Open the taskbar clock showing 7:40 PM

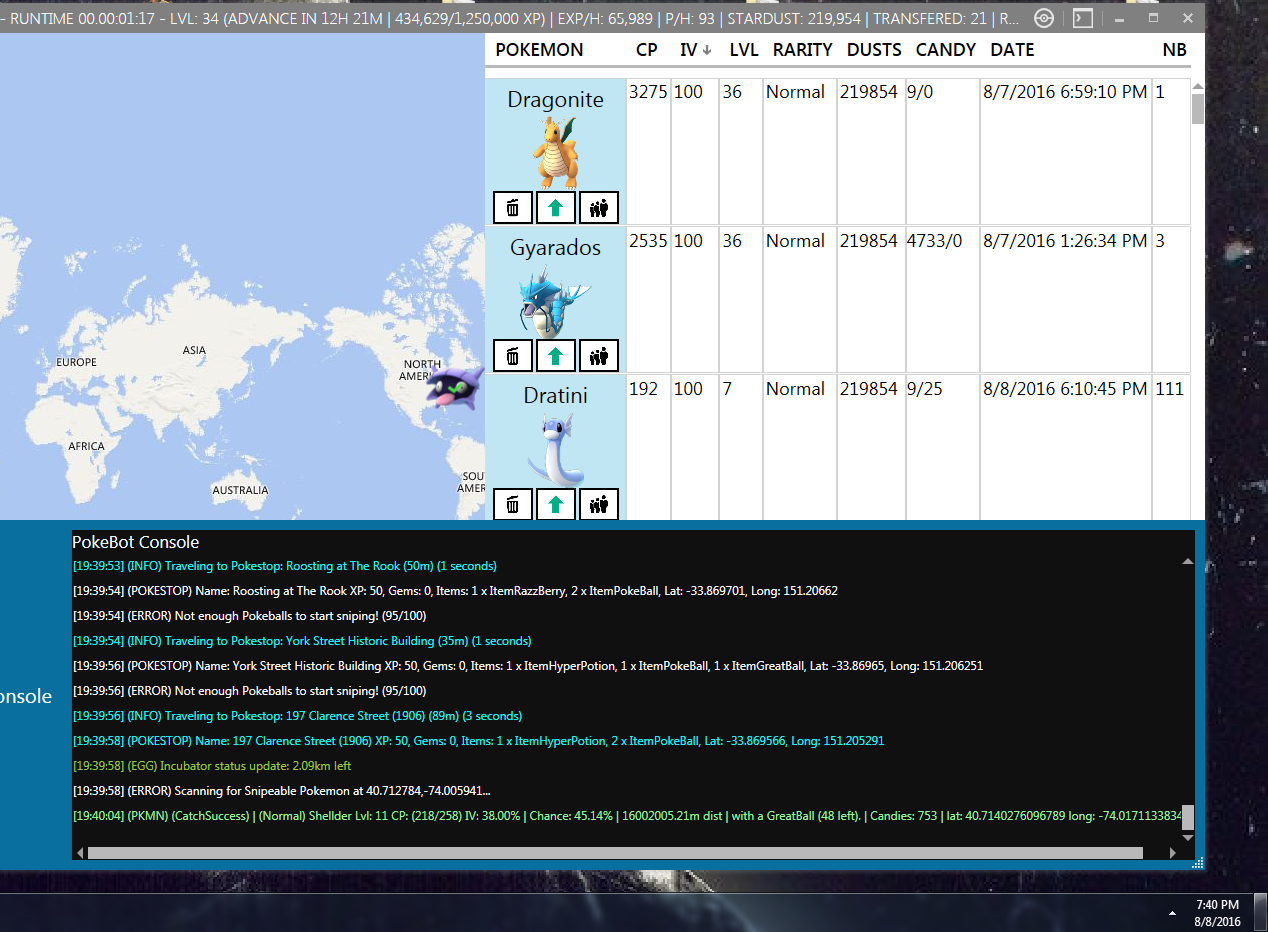pyautogui.click(x=1217, y=912)
